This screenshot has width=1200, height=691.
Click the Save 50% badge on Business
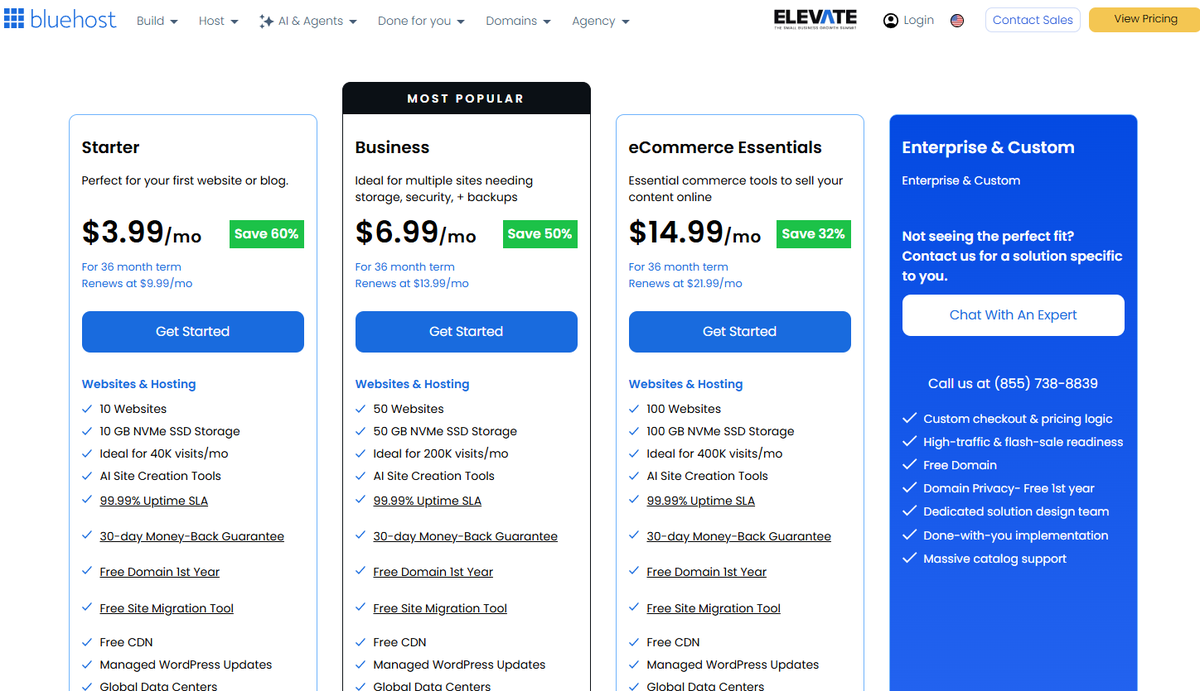tap(540, 234)
